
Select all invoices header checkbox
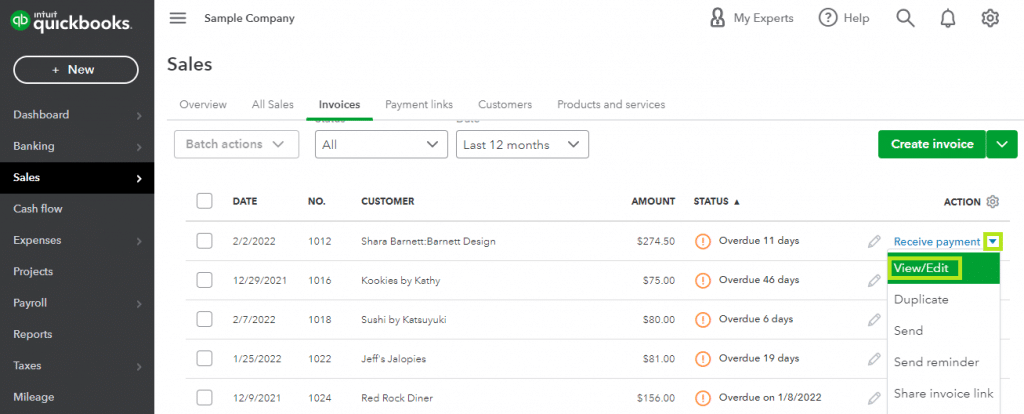coord(204,201)
